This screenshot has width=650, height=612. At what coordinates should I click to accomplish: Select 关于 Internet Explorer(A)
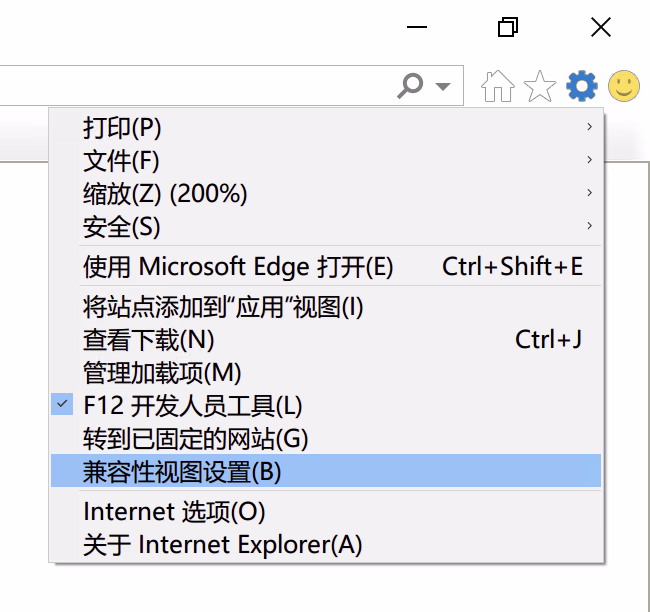[x=222, y=545]
